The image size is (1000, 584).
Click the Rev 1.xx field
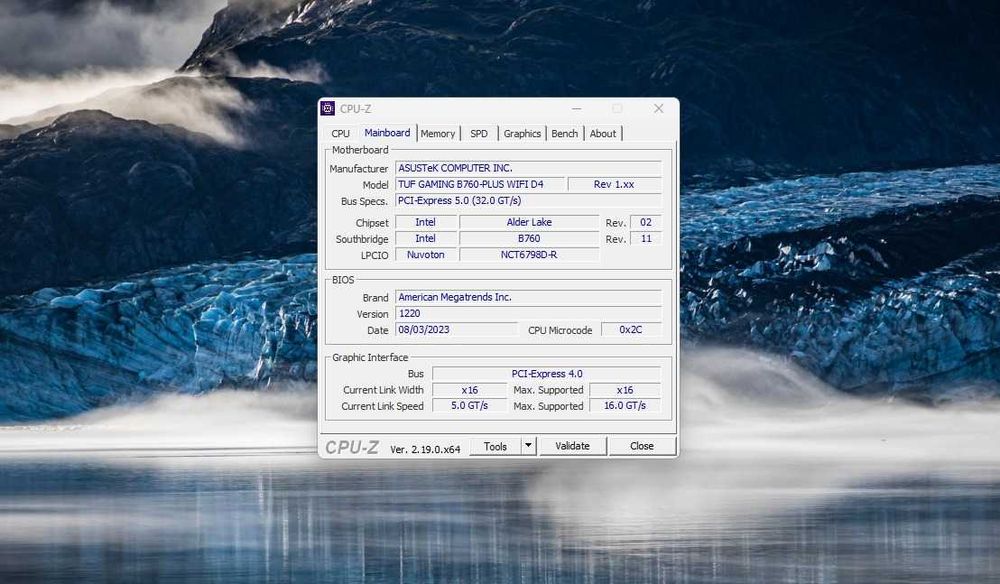[614, 184]
